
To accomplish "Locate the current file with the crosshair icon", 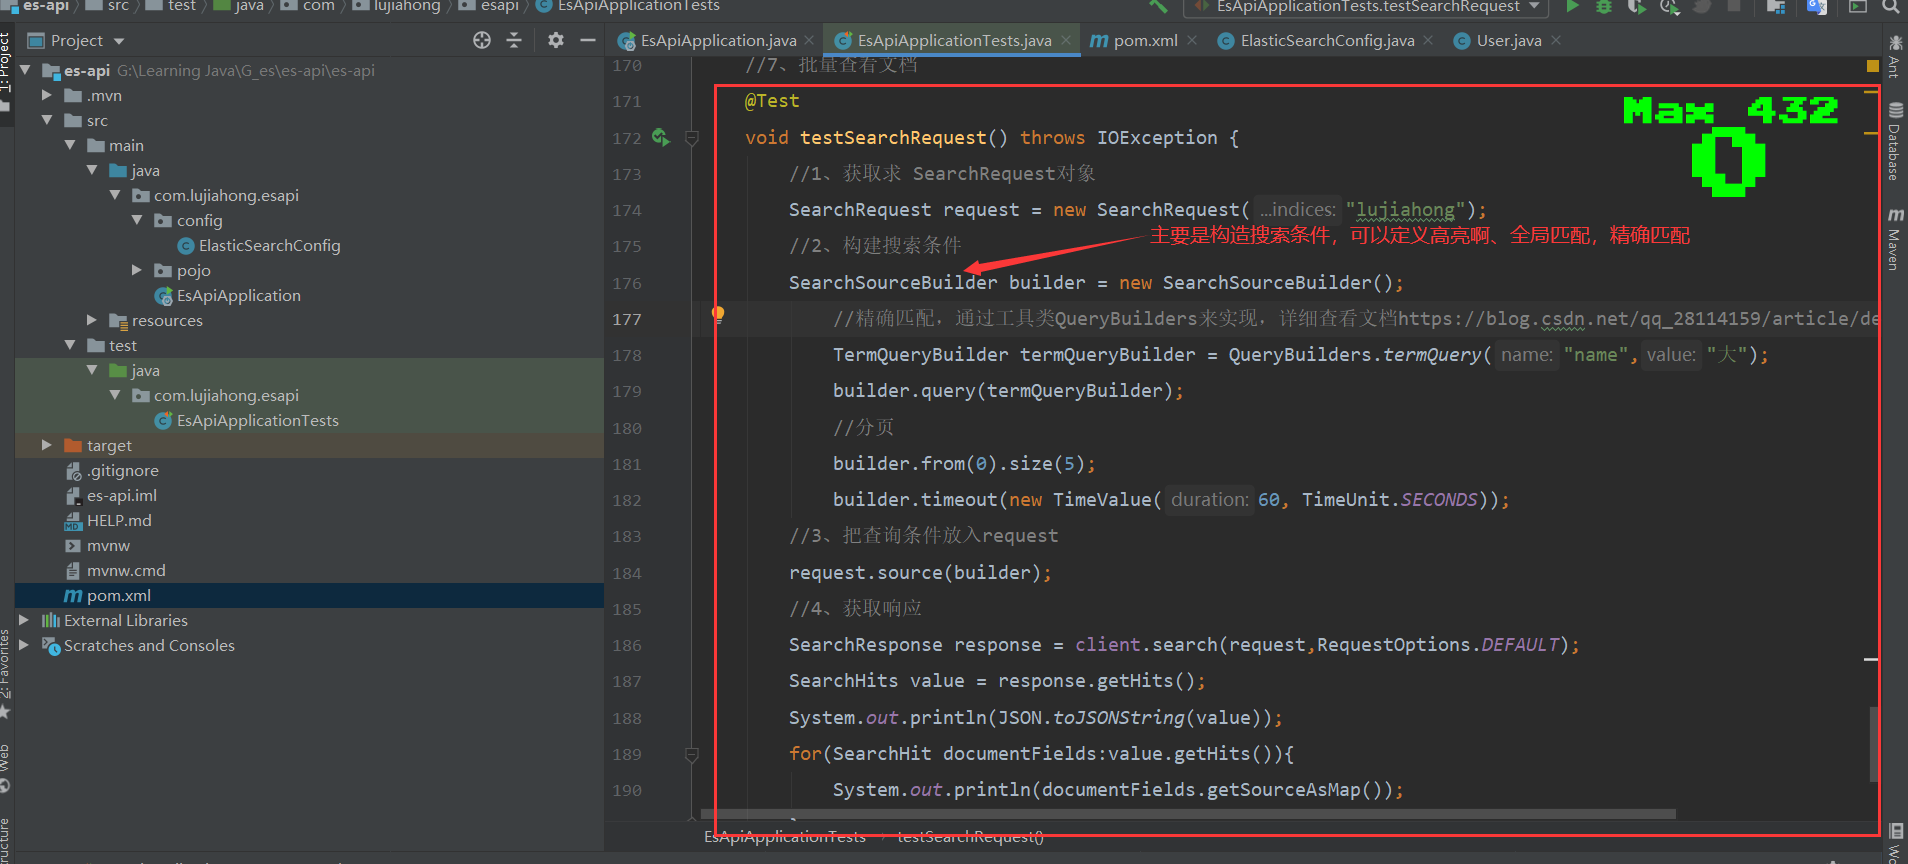I will click(x=482, y=40).
